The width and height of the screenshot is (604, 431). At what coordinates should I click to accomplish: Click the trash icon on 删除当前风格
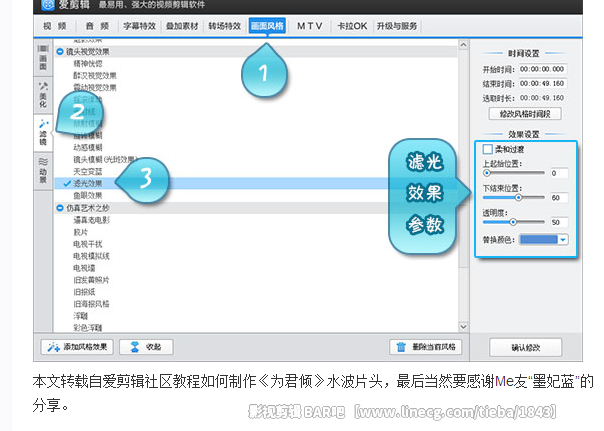tap(401, 347)
